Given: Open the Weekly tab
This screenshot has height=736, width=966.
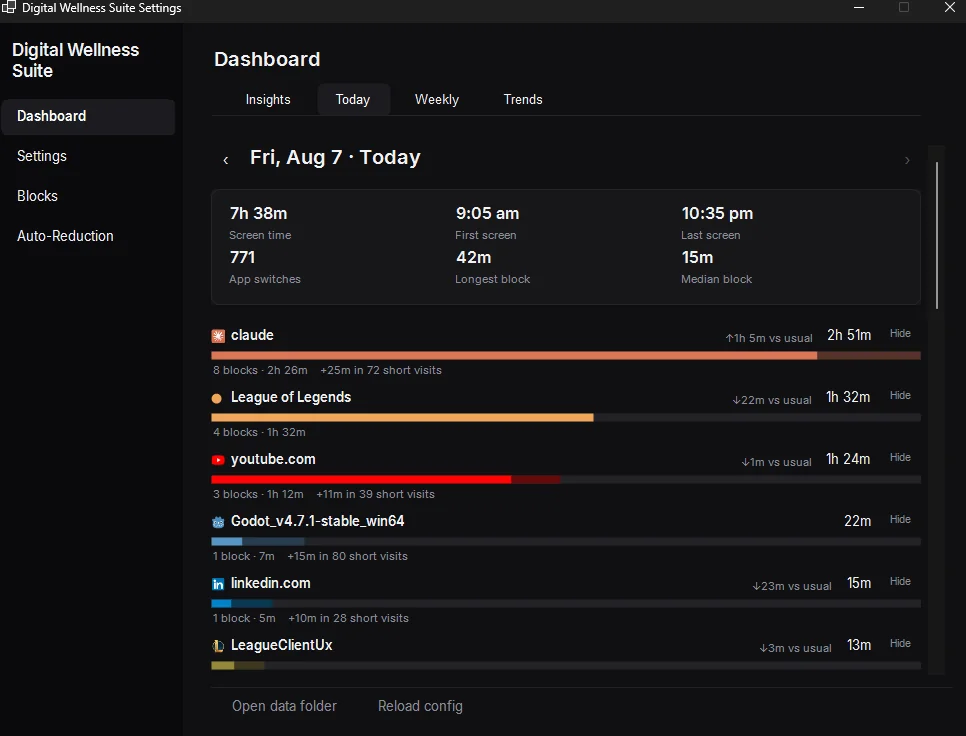Looking at the screenshot, I should point(437,99).
